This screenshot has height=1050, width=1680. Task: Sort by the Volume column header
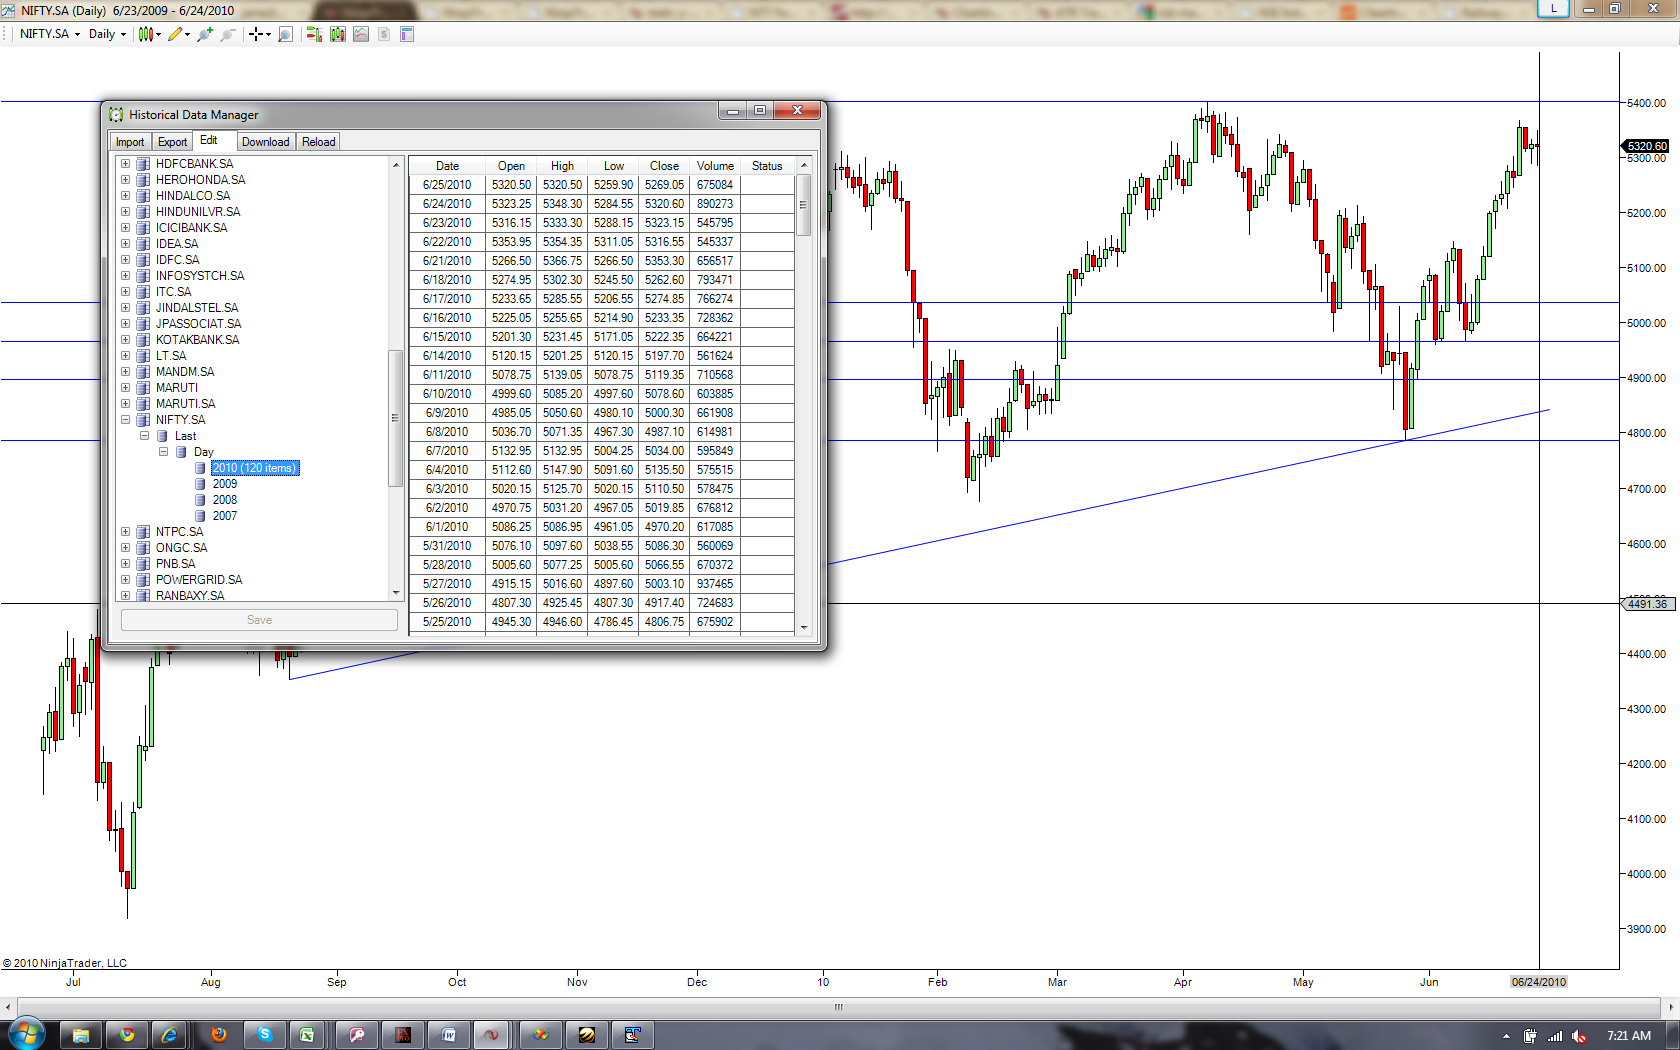(715, 166)
